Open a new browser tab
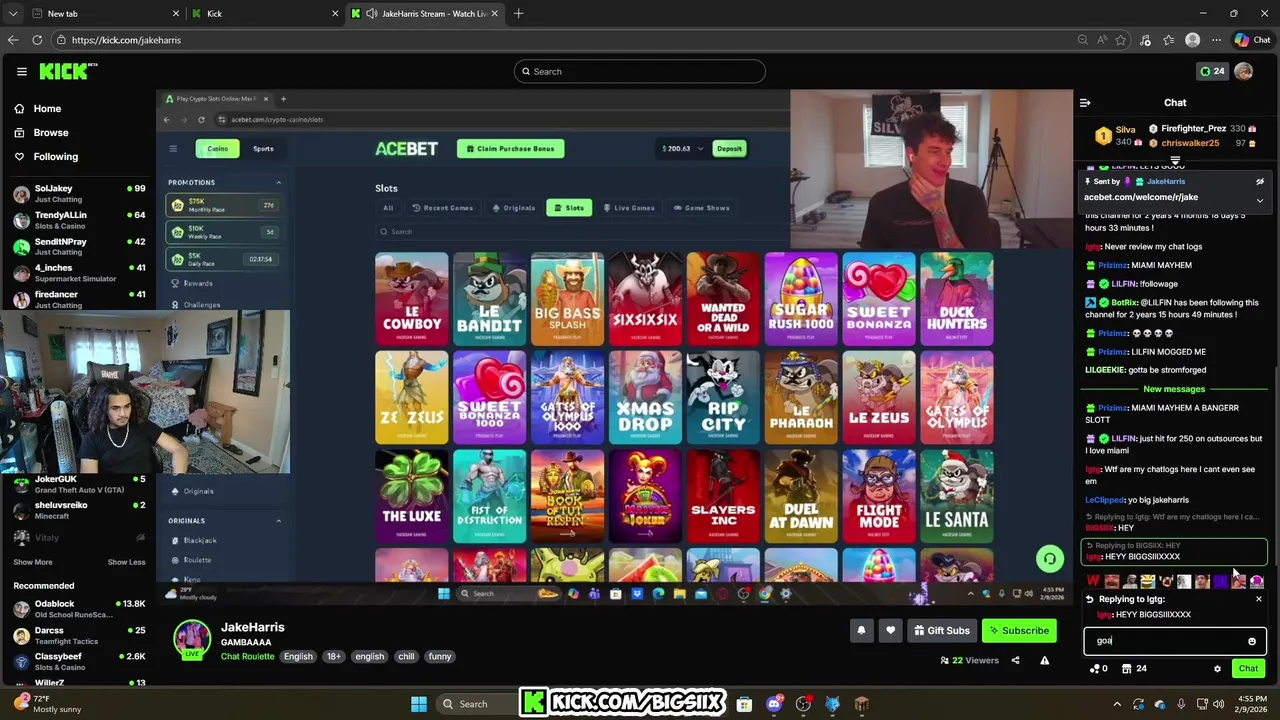 click(x=518, y=13)
